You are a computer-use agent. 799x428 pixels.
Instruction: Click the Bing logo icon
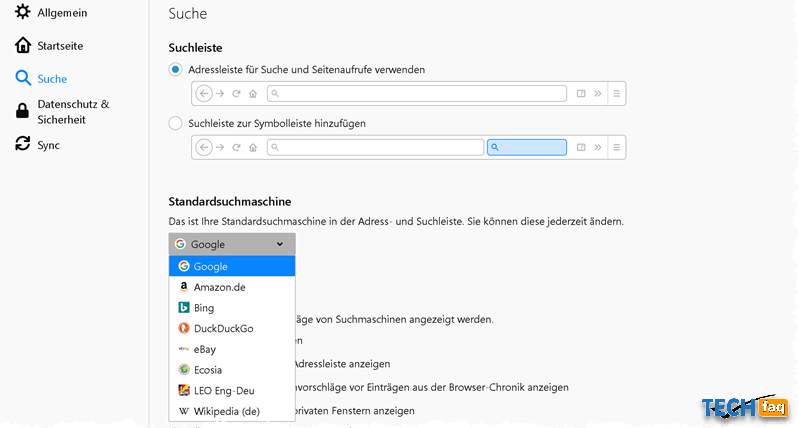click(184, 307)
